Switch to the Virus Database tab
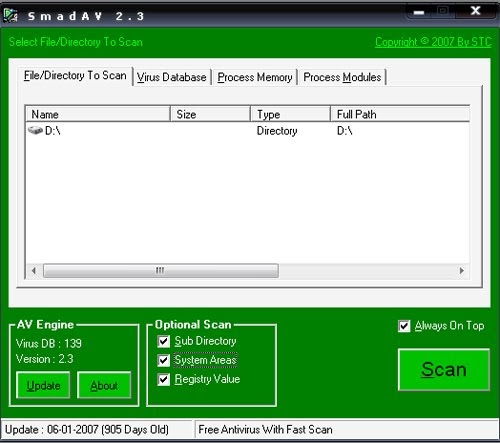Screen dimensions: 500x443 click(172, 77)
